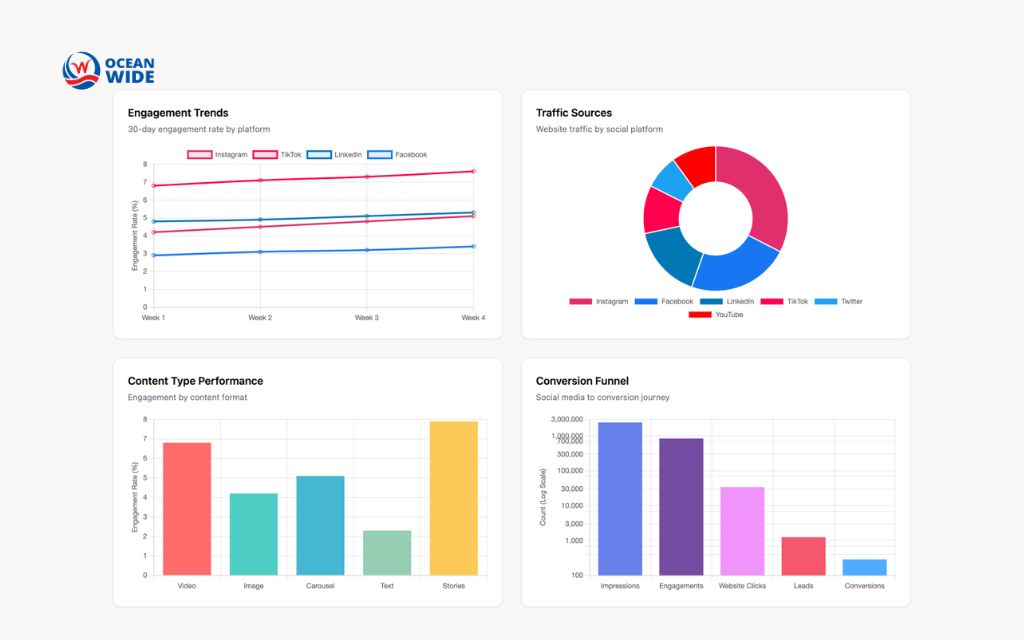Click the top line's Week 4 data point
The width and height of the screenshot is (1024, 640).
(473, 171)
